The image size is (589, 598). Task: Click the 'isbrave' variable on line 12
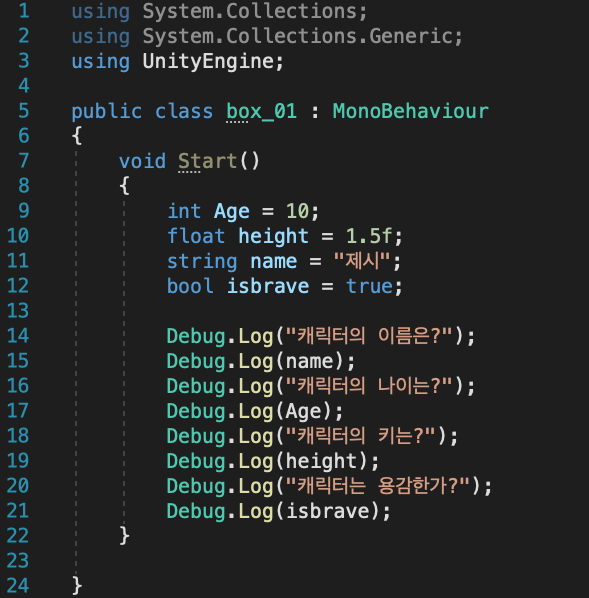pyautogui.click(x=268, y=286)
